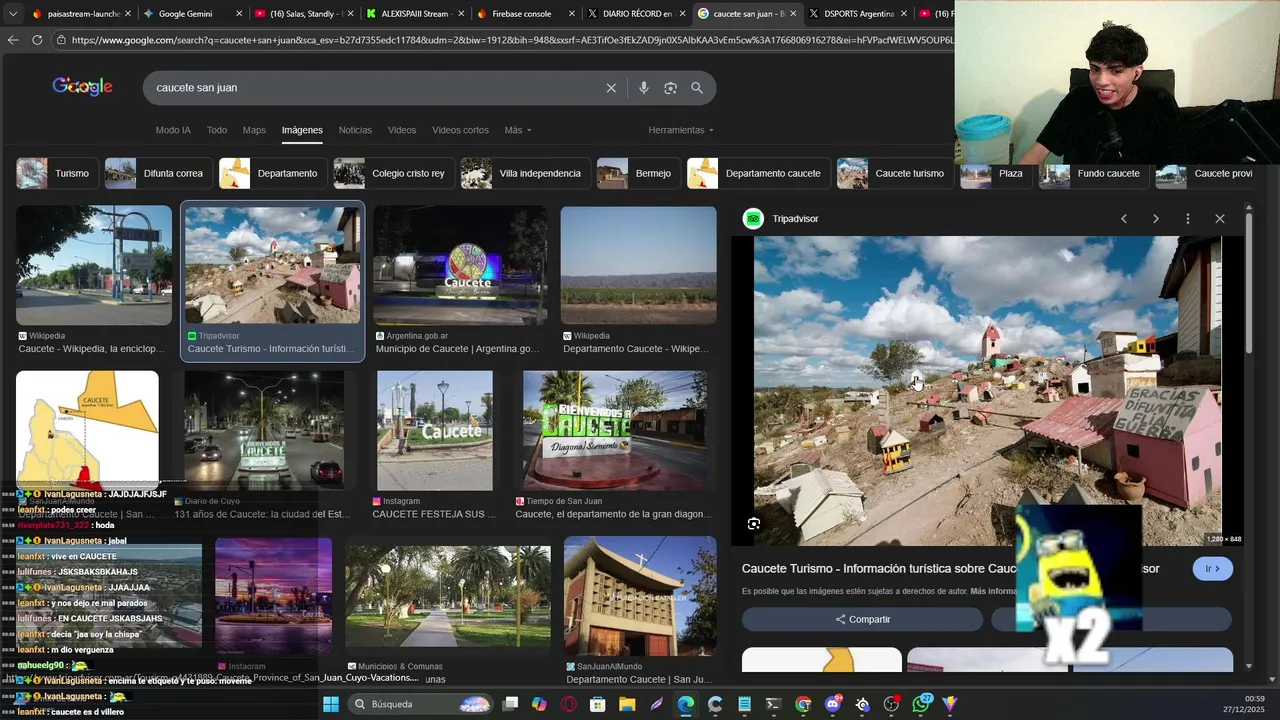
Task: Open OBS Studio from the taskbar
Action: 891,704
